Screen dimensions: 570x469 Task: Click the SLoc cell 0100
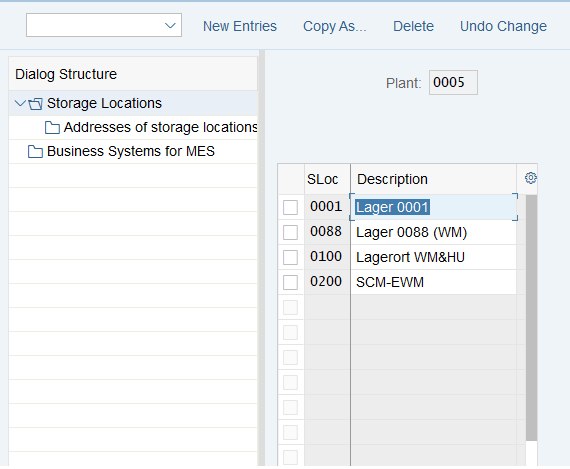pyautogui.click(x=327, y=257)
